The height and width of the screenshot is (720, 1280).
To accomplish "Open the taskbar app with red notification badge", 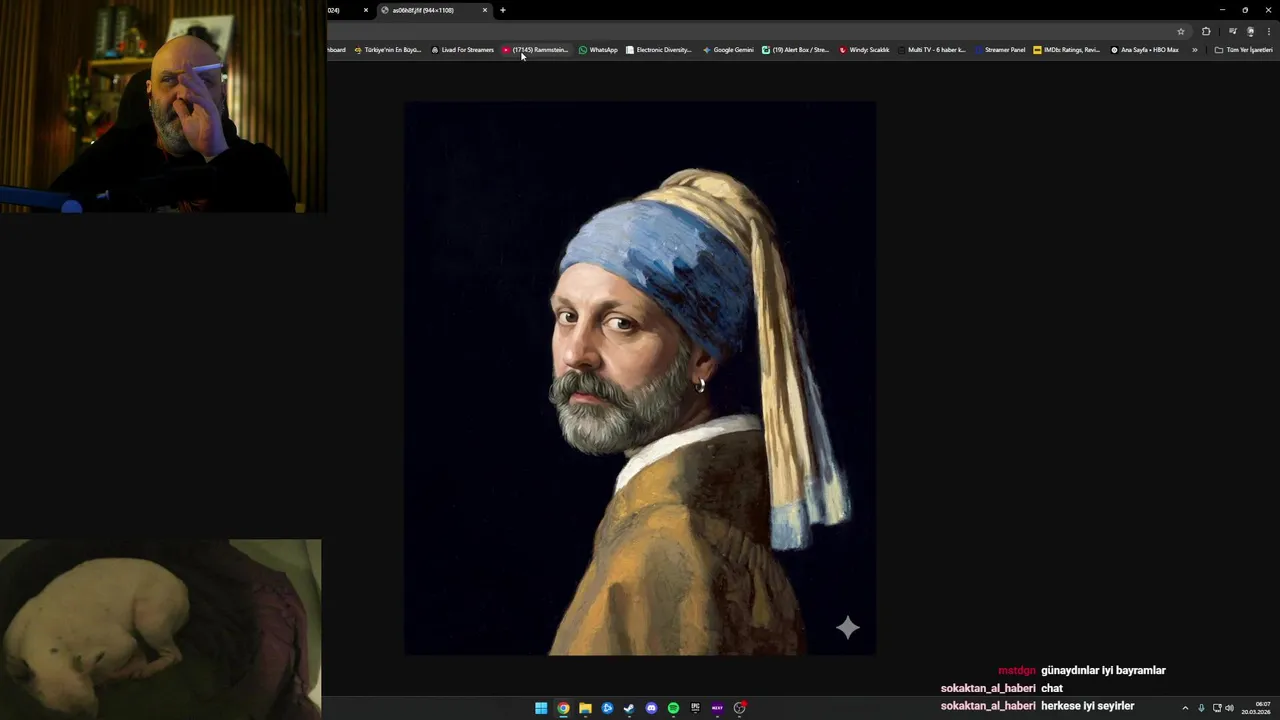I will pyautogui.click(x=740, y=708).
